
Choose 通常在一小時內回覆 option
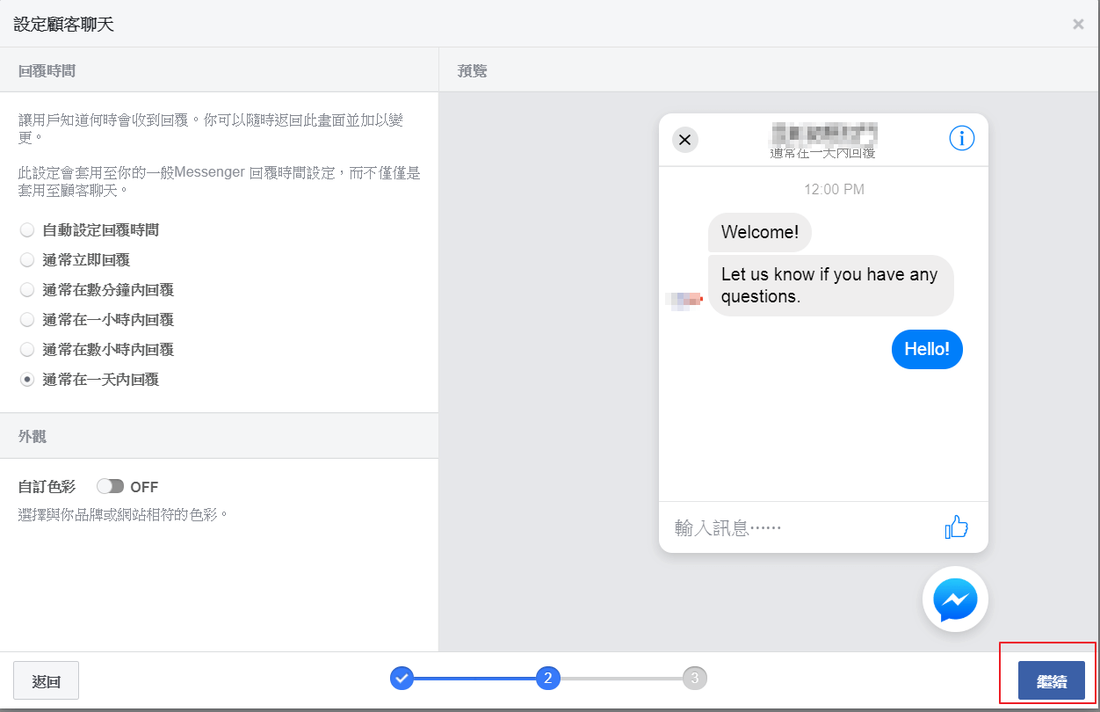coord(27,320)
